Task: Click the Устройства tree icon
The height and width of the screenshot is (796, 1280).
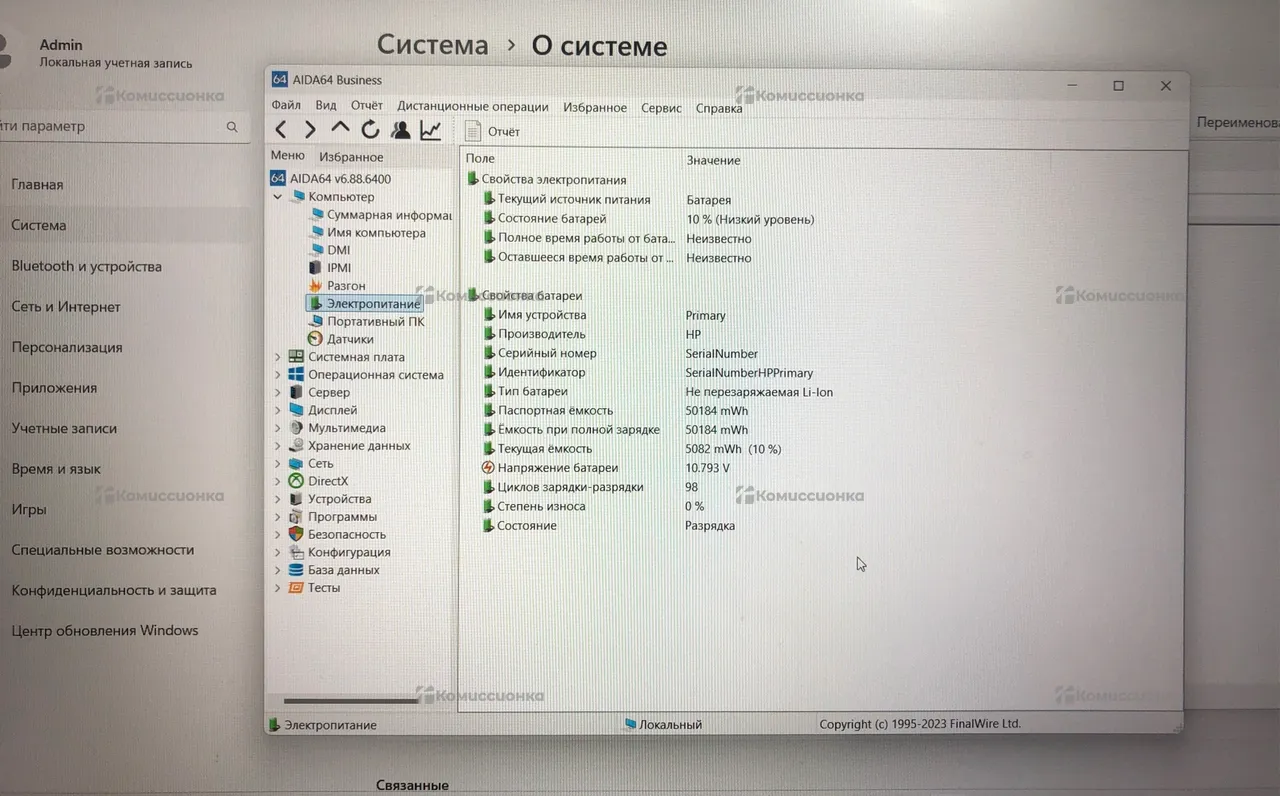Action: coord(296,499)
